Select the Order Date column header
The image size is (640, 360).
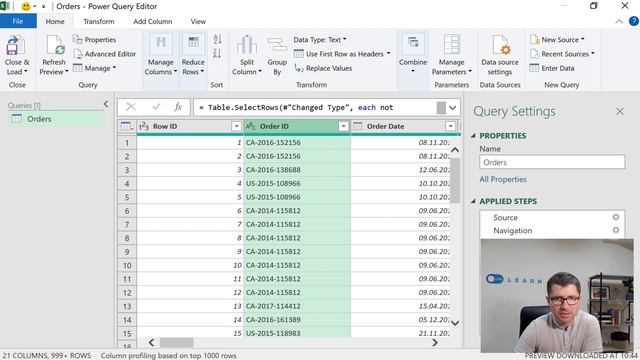[x=405, y=127]
